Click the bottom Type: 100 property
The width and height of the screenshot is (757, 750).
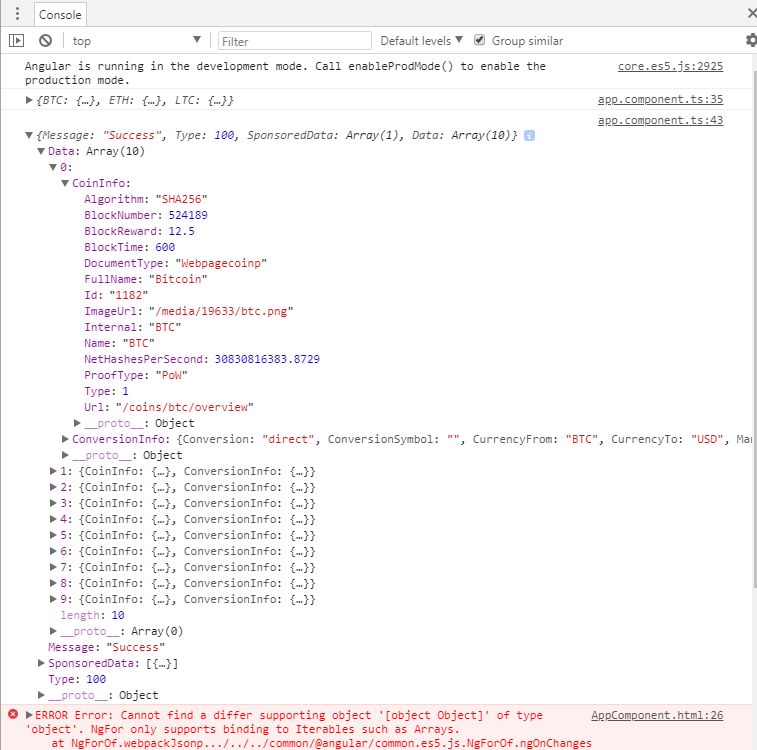tap(77, 679)
